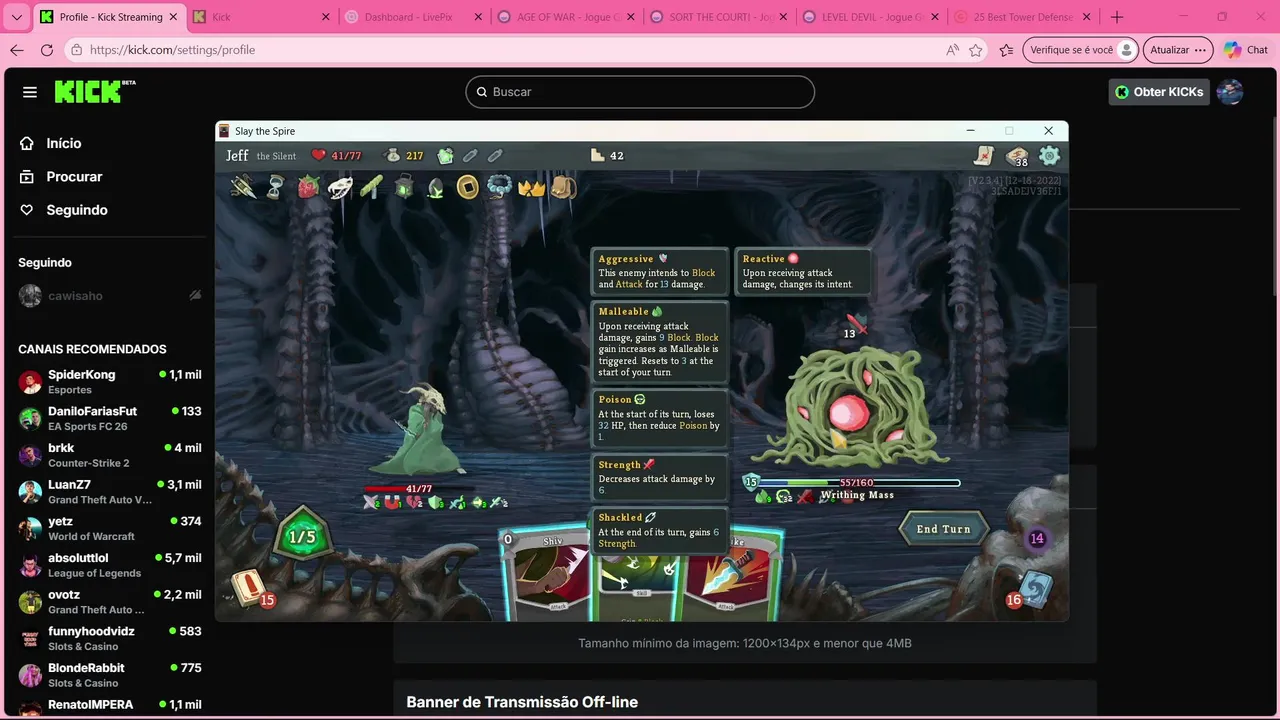The height and width of the screenshot is (720, 1280).
Task: Click Obter KICKs button
Action: (1159, 92)
